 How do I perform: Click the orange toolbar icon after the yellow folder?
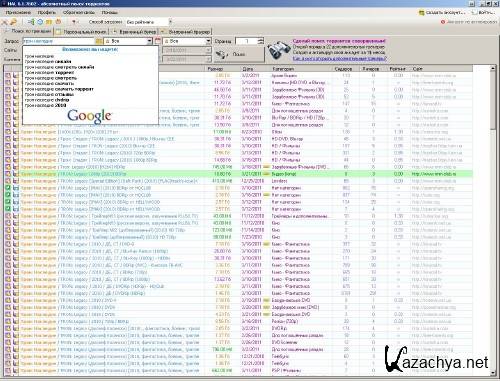pyautogui.click(x=58, y=22)
